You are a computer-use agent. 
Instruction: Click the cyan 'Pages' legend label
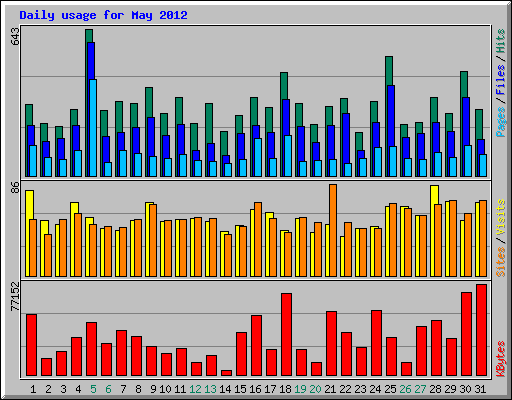[500, 122]
